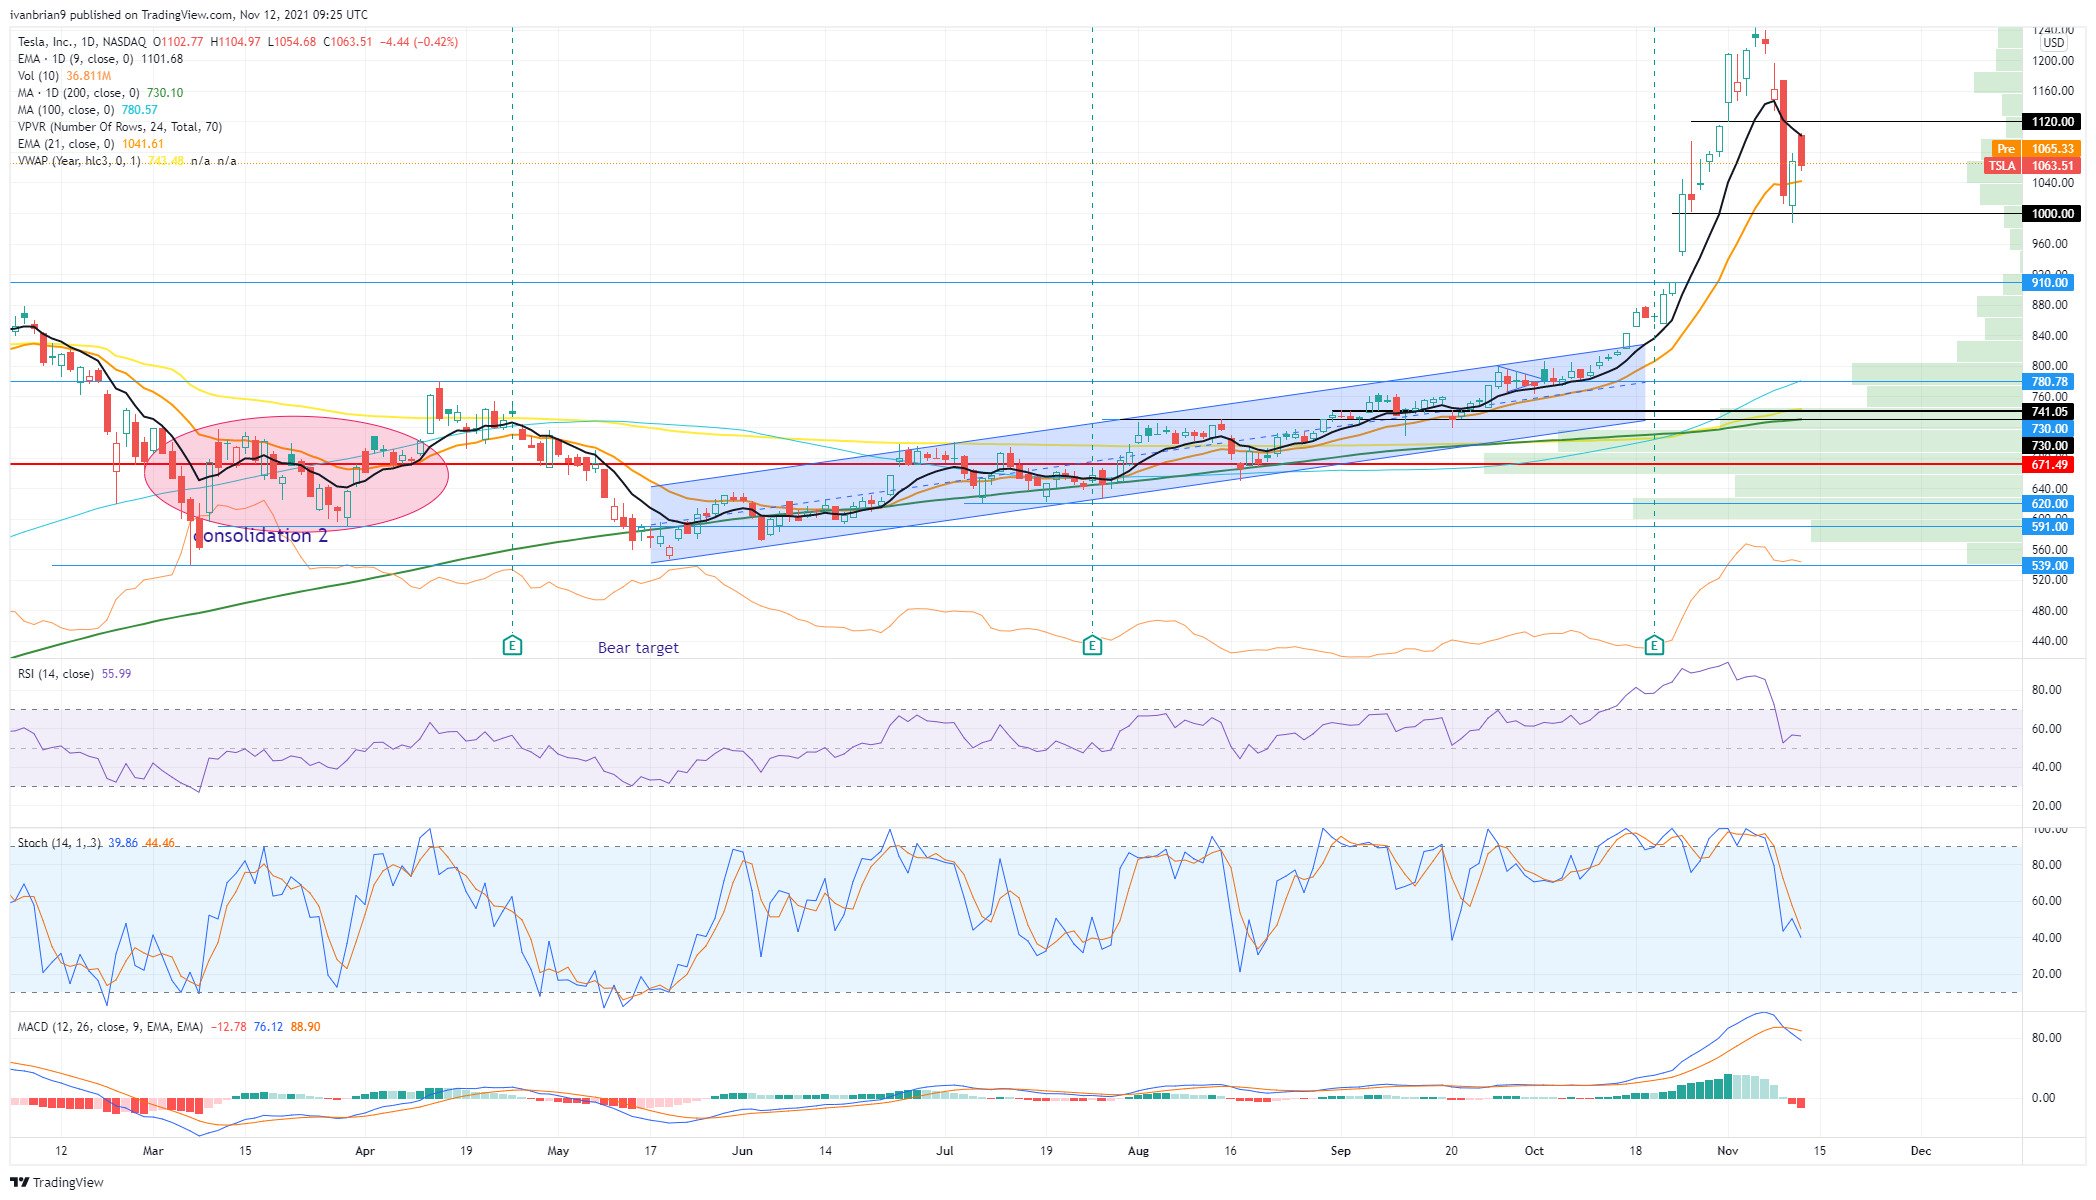Click the Jul label on time axis
Screen dimensions: 2096x1200
click(945, 1151)
